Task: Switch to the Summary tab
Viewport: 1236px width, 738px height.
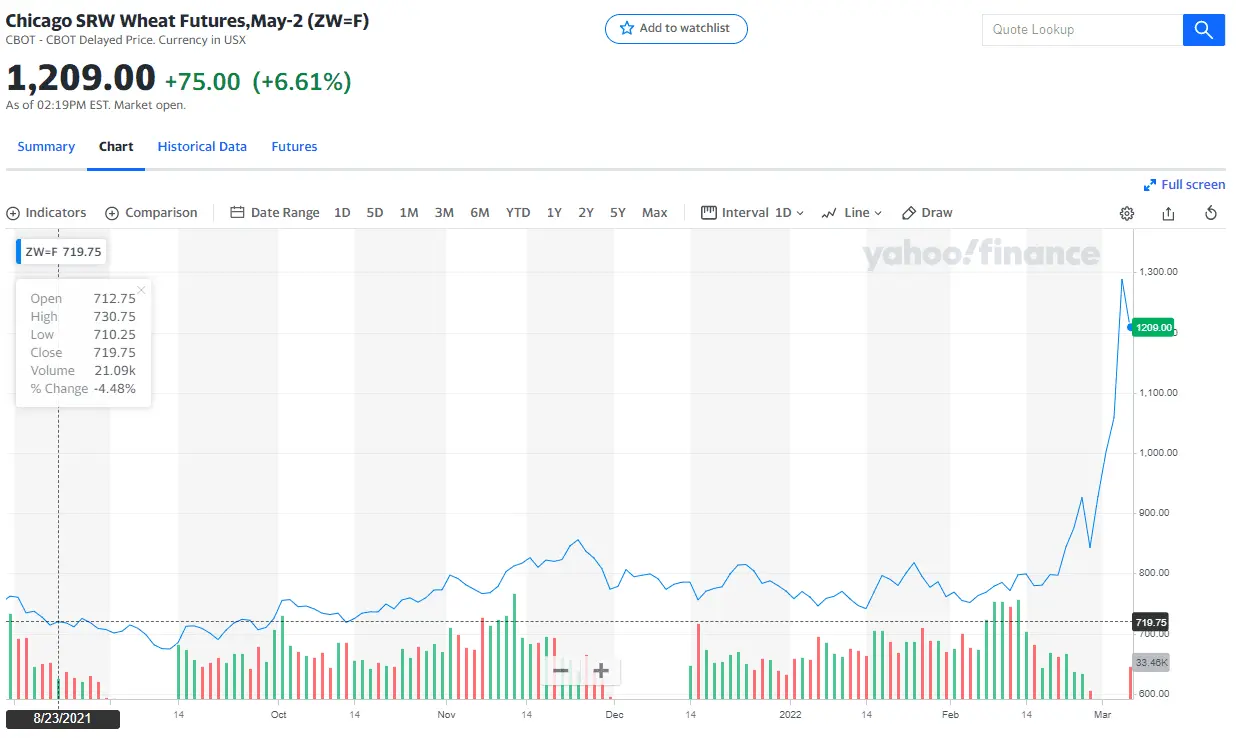Action: click(x=46, y=147)
